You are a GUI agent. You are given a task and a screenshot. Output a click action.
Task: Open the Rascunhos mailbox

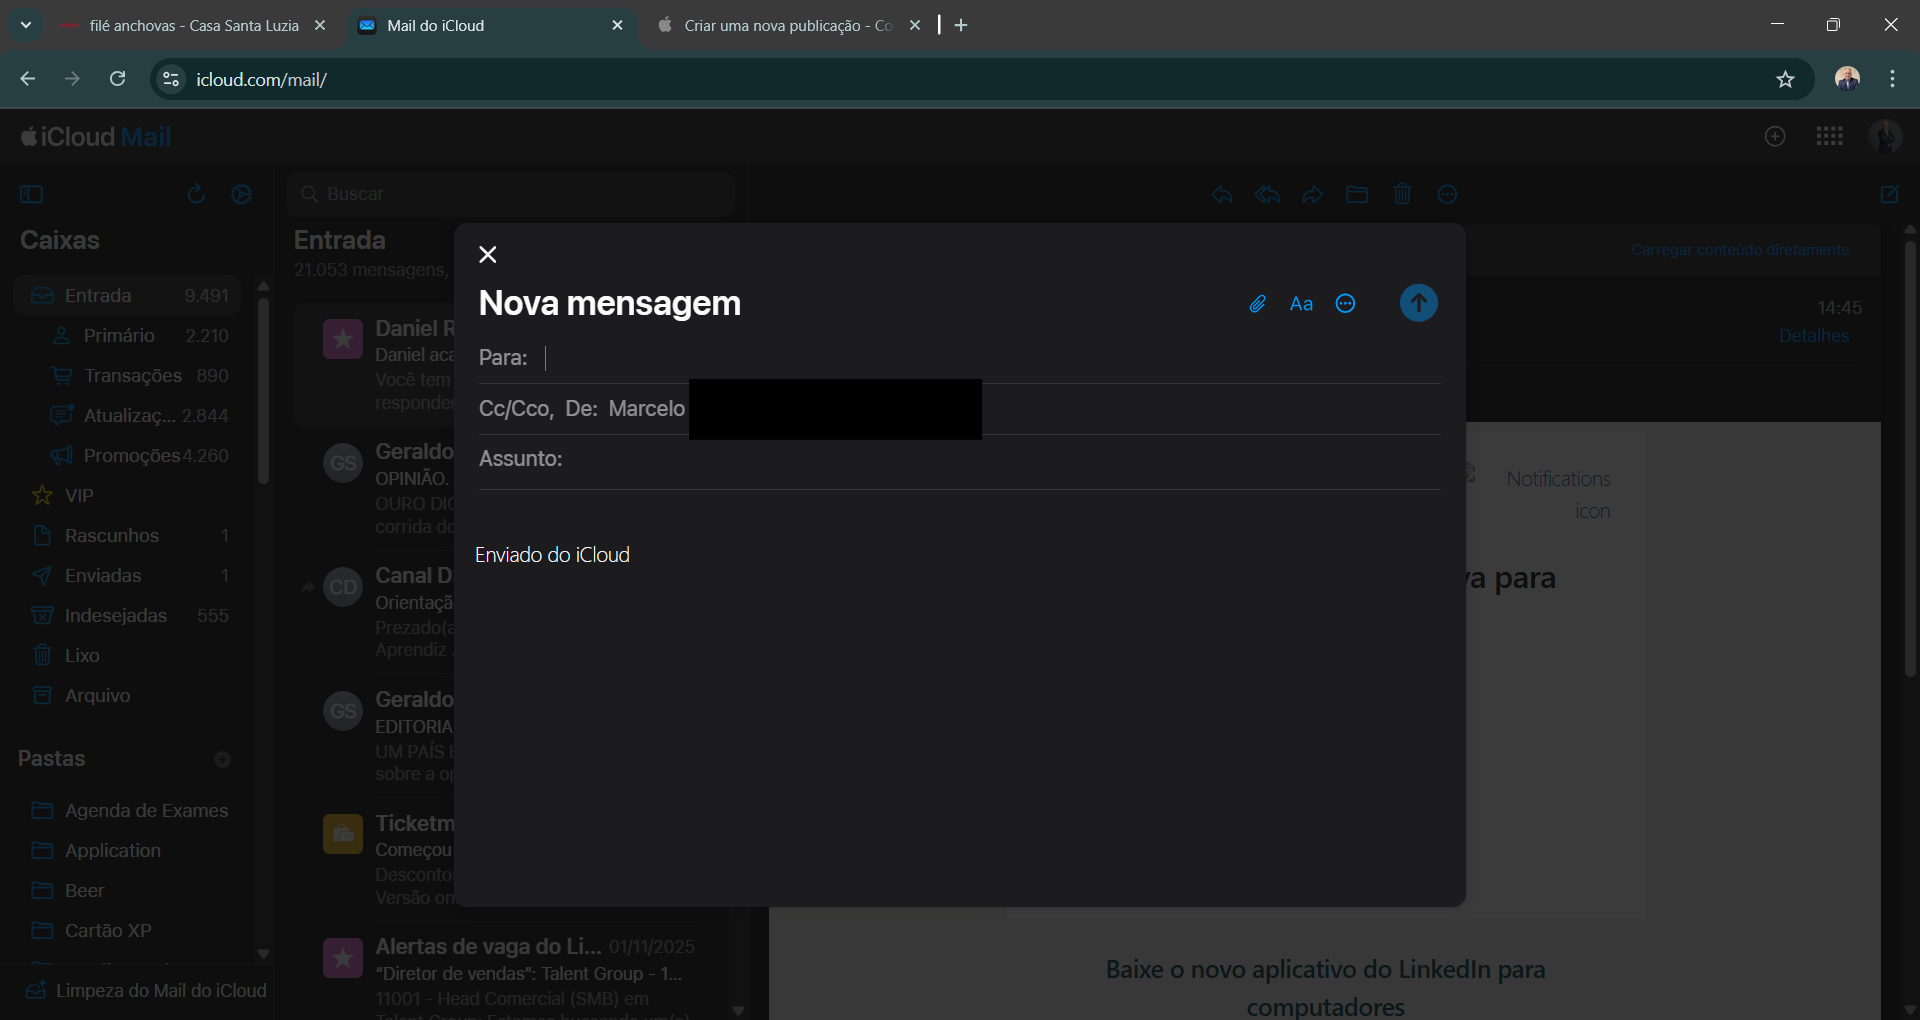(x=128, y=536)
